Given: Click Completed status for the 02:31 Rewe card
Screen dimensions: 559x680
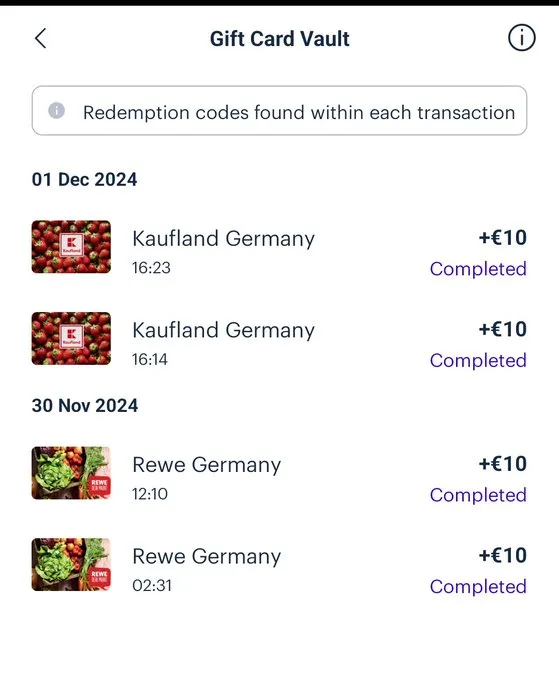Looking at the screenshot, I should point(478,587).
